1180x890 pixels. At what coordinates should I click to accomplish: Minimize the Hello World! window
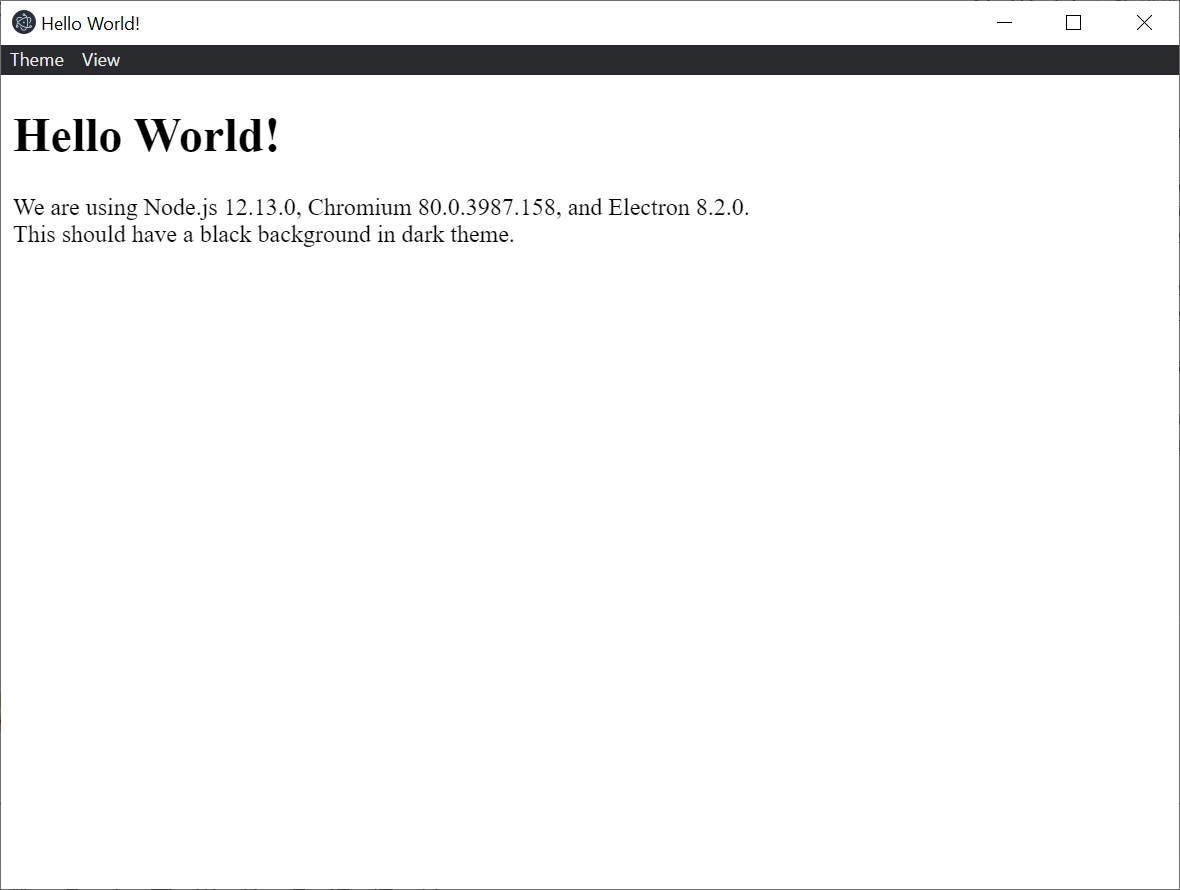(1005, 23)
